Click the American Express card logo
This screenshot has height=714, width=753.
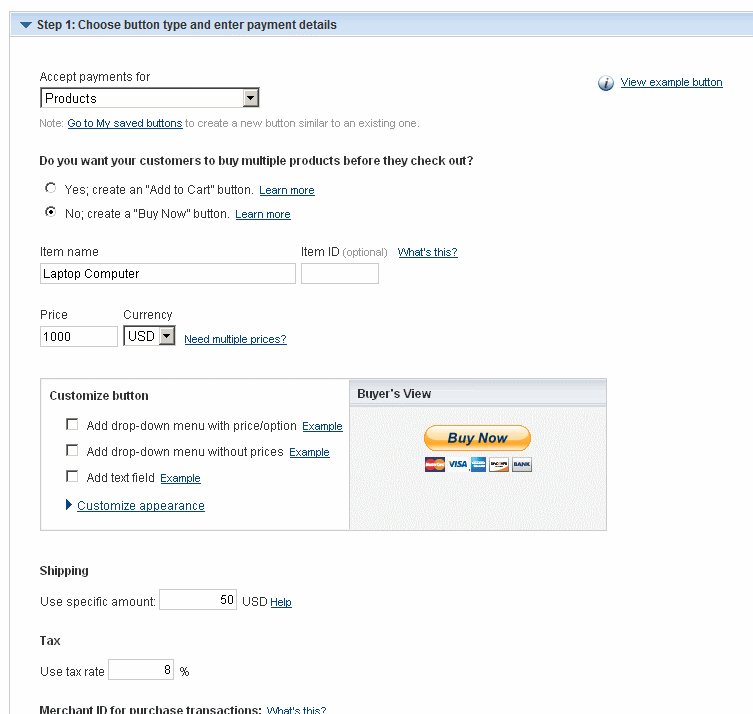click(478, 464)
